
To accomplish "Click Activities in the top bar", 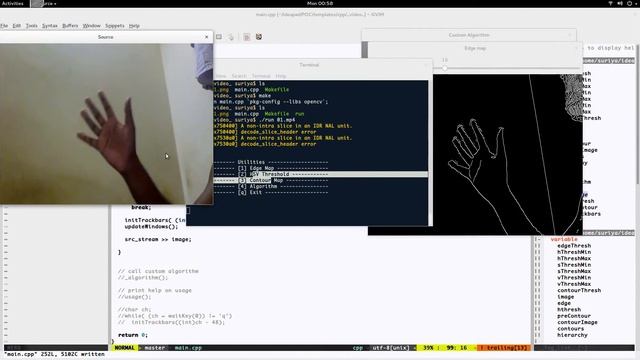I will point(13,3).
